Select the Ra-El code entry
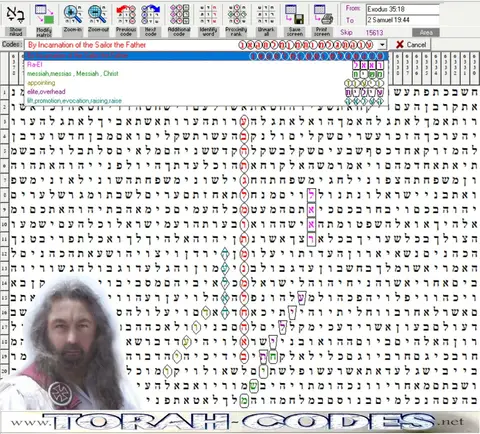The image size is (480, 434). (206, 65)
